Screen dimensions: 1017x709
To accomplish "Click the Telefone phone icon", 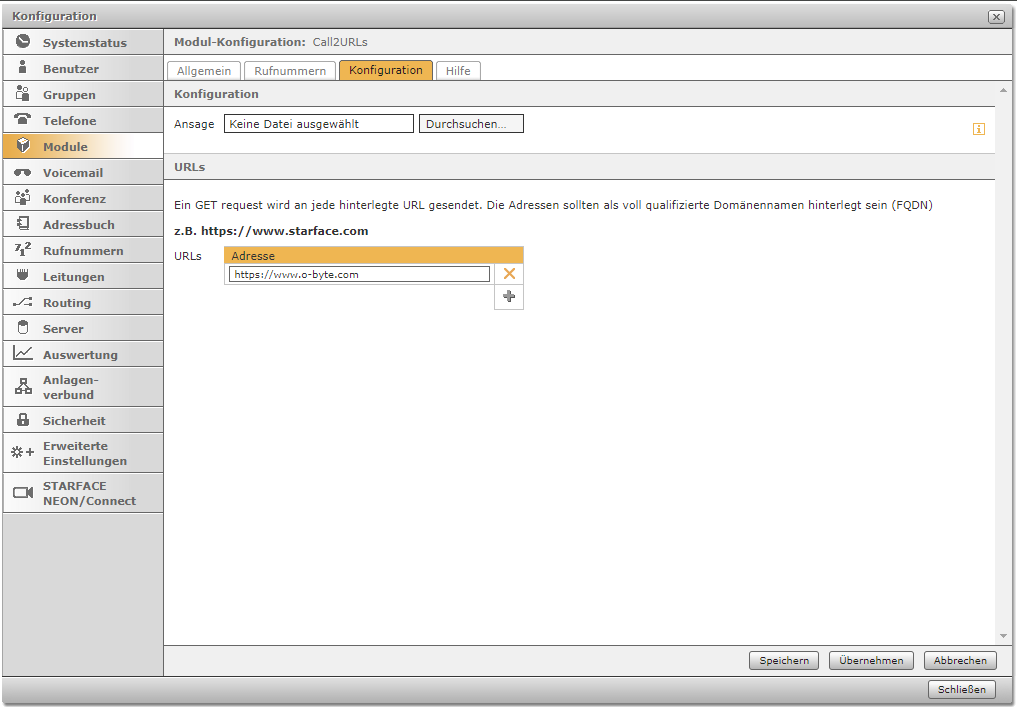I will click(x=23, y=120).
